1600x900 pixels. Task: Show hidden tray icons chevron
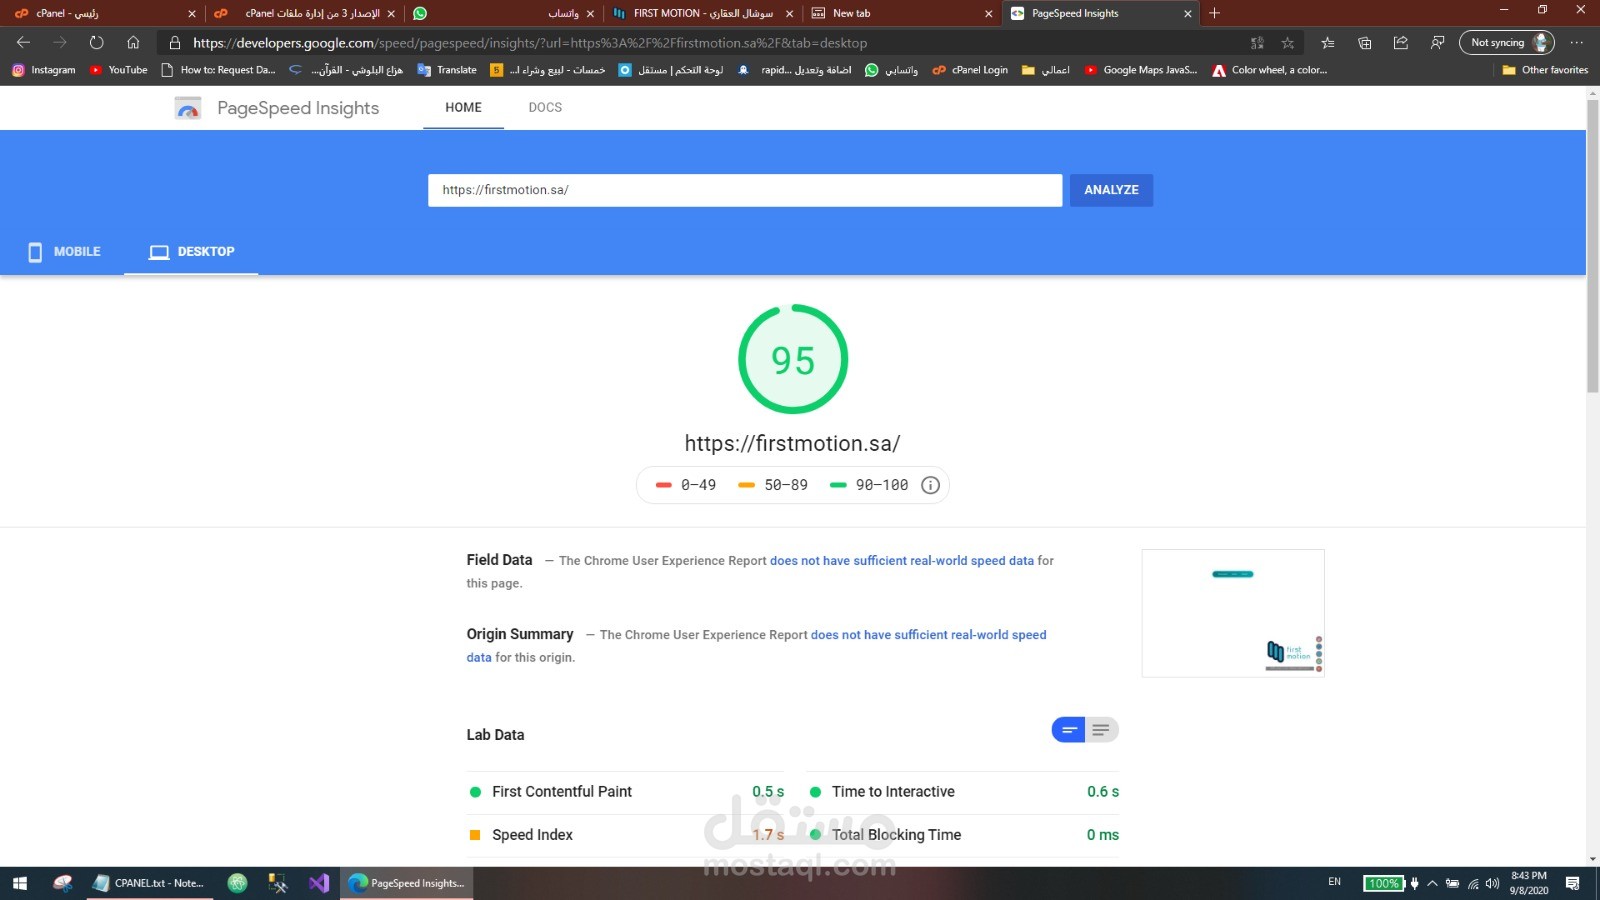[x=1432, y=883]
